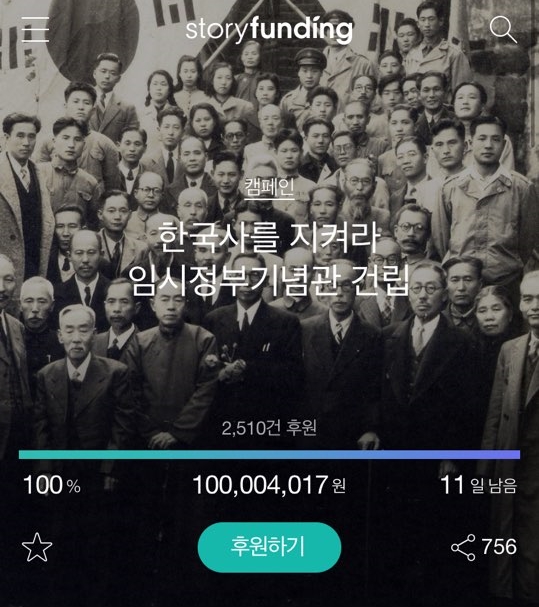
Task: Open search with the magnifier icon
Action: [x=503, y=29]
